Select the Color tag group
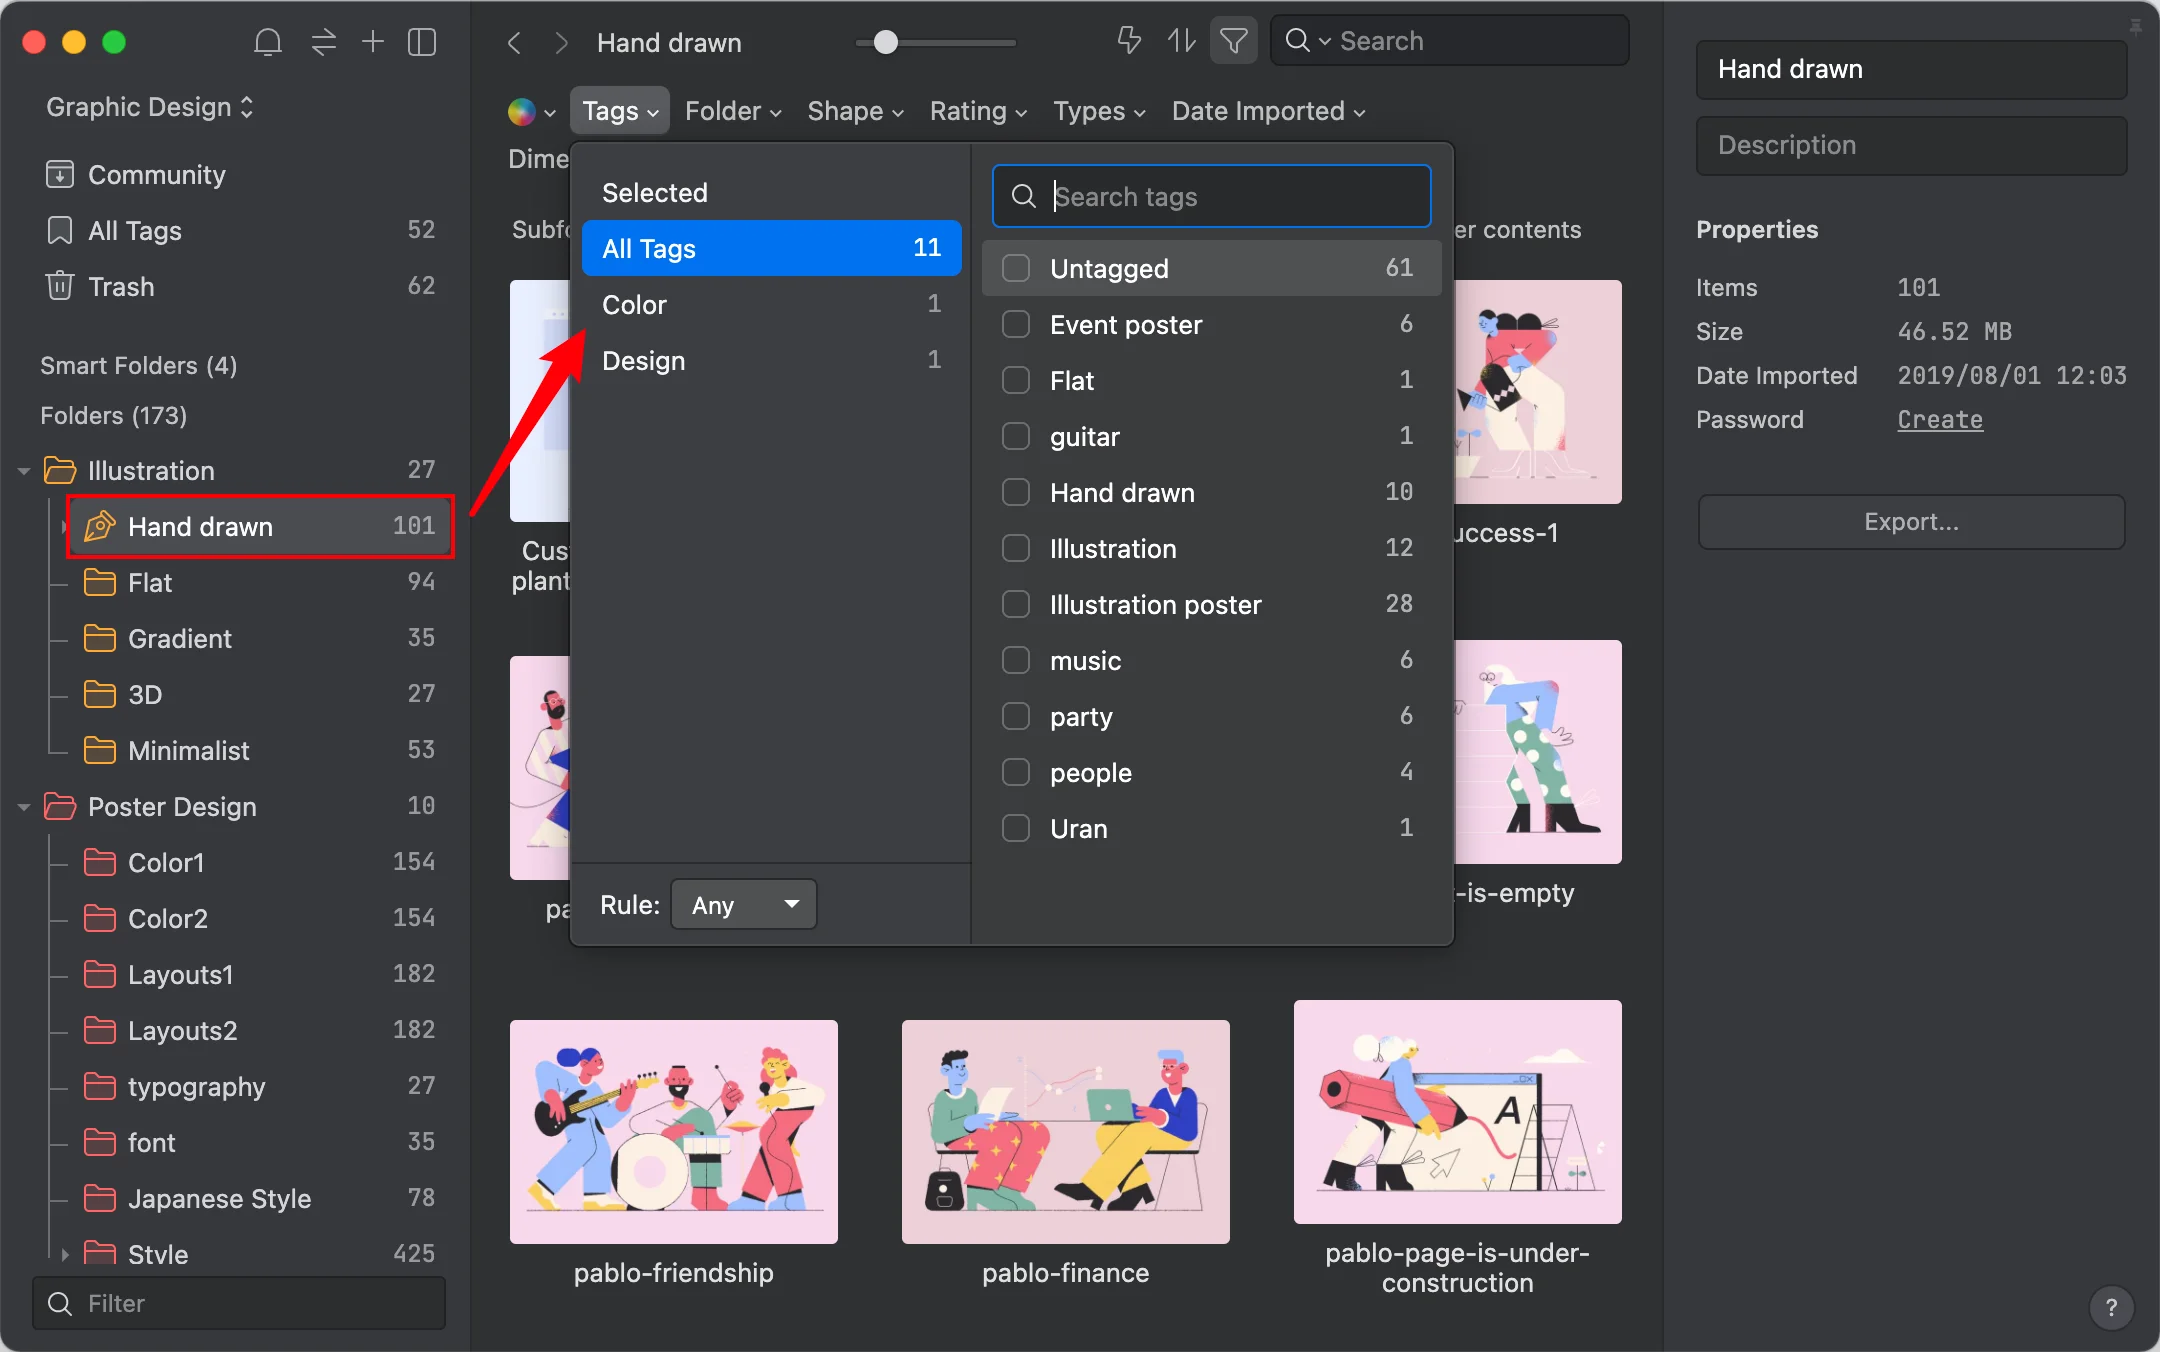 (771, 304)
